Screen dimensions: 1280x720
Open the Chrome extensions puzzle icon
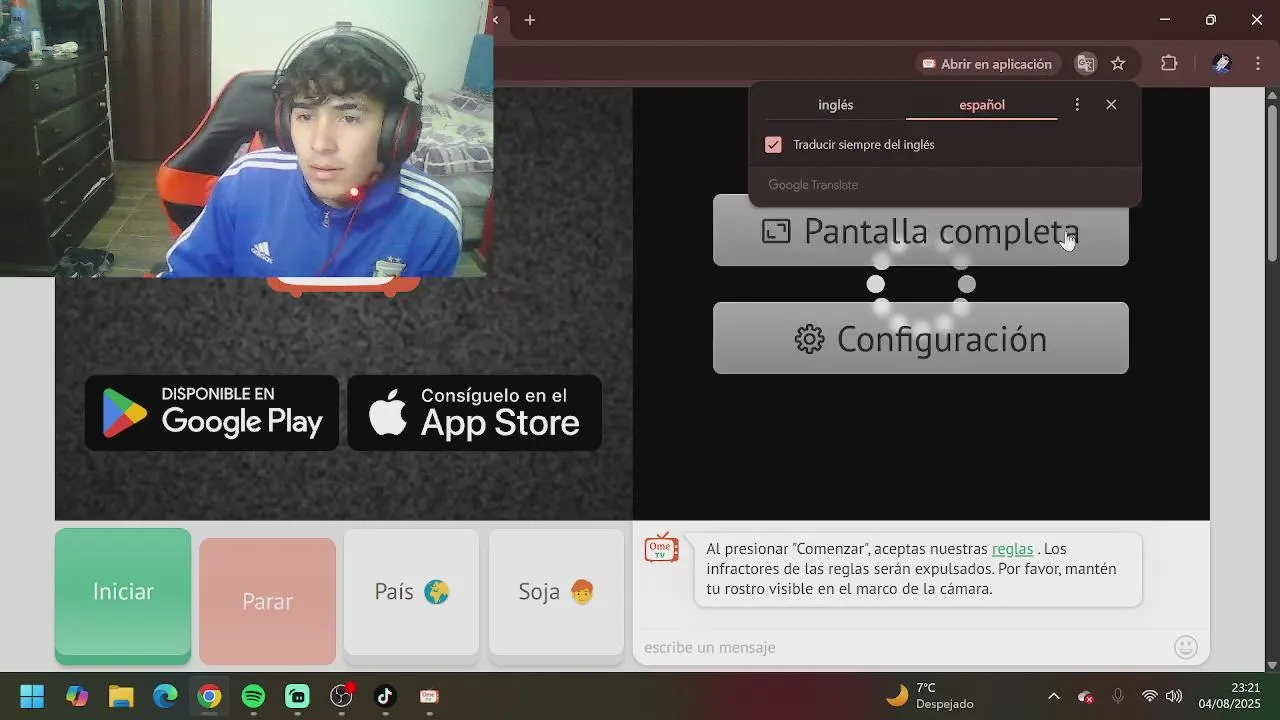1169,64
